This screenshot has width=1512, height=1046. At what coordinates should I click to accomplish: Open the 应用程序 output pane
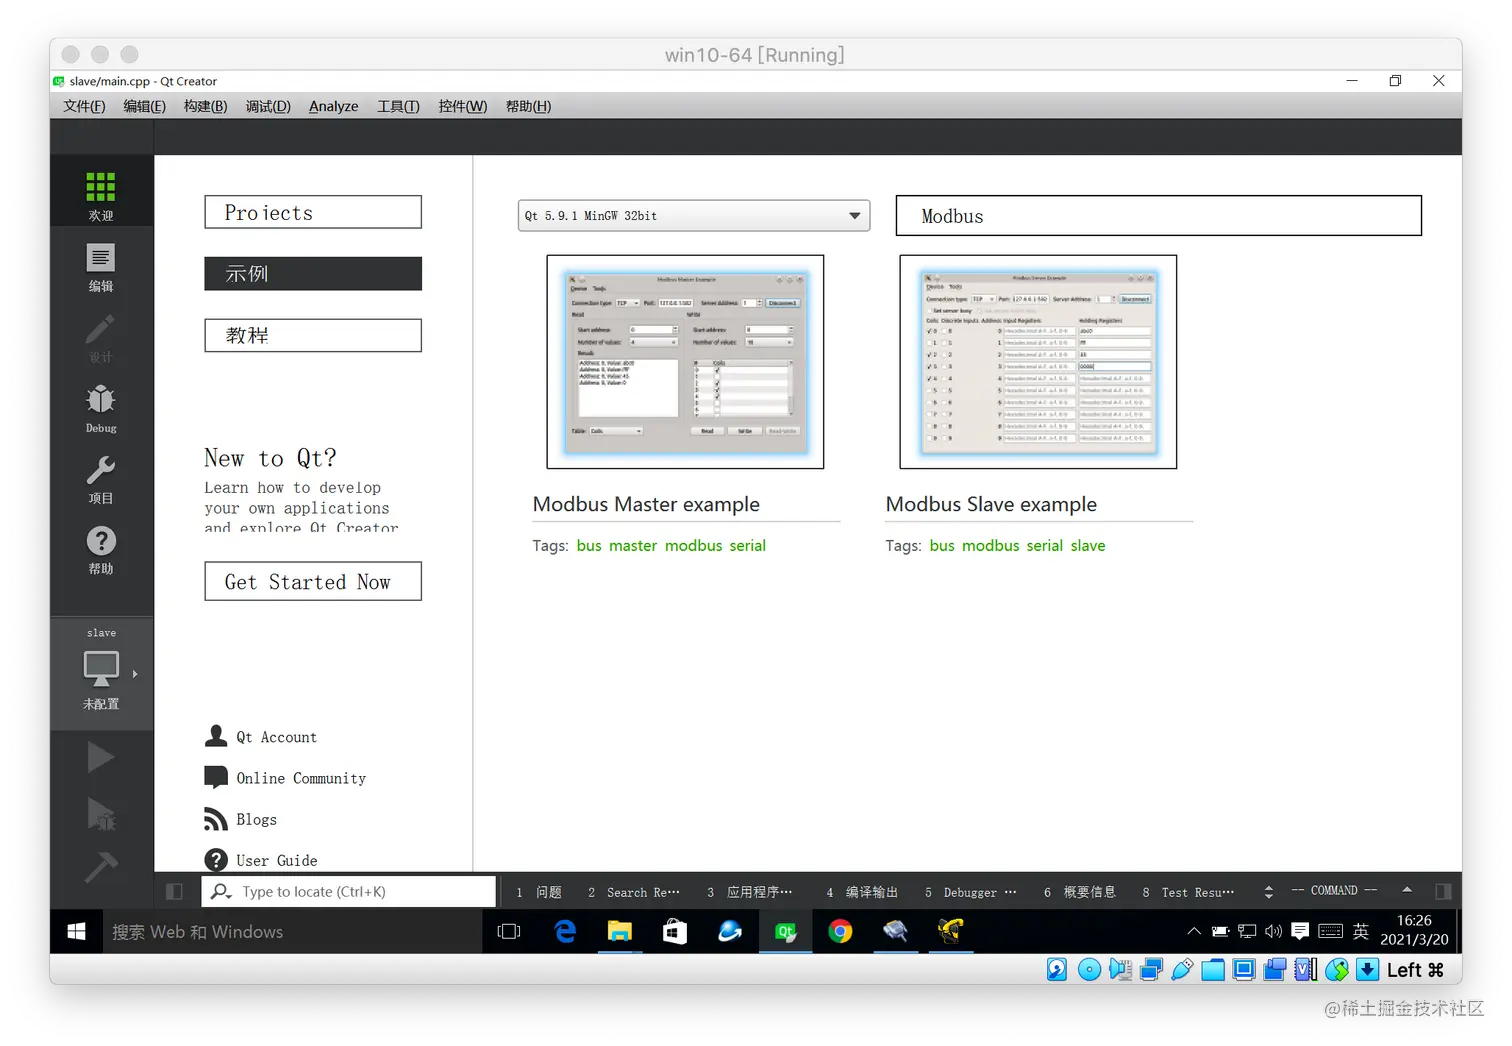pyautogui.click(x=750, y=892)
